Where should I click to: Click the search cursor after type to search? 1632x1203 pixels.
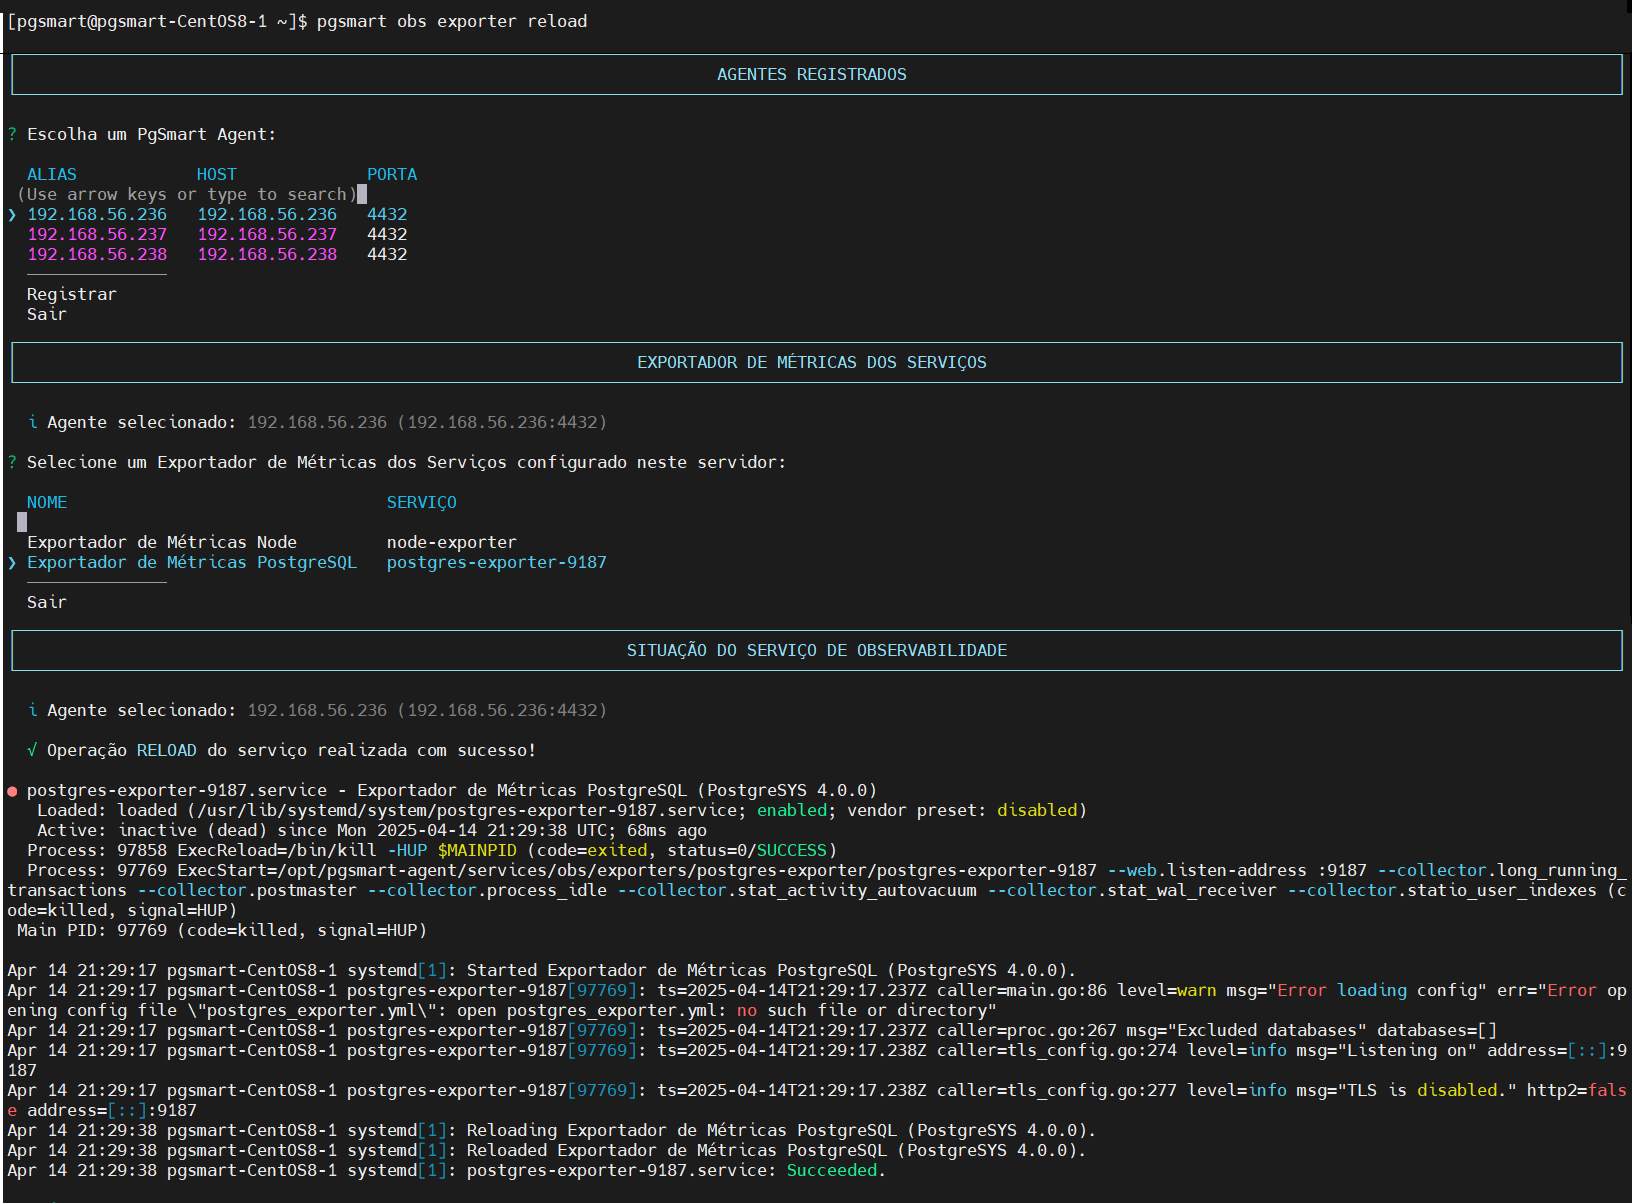pyautogui.click(x=362, y=194)
